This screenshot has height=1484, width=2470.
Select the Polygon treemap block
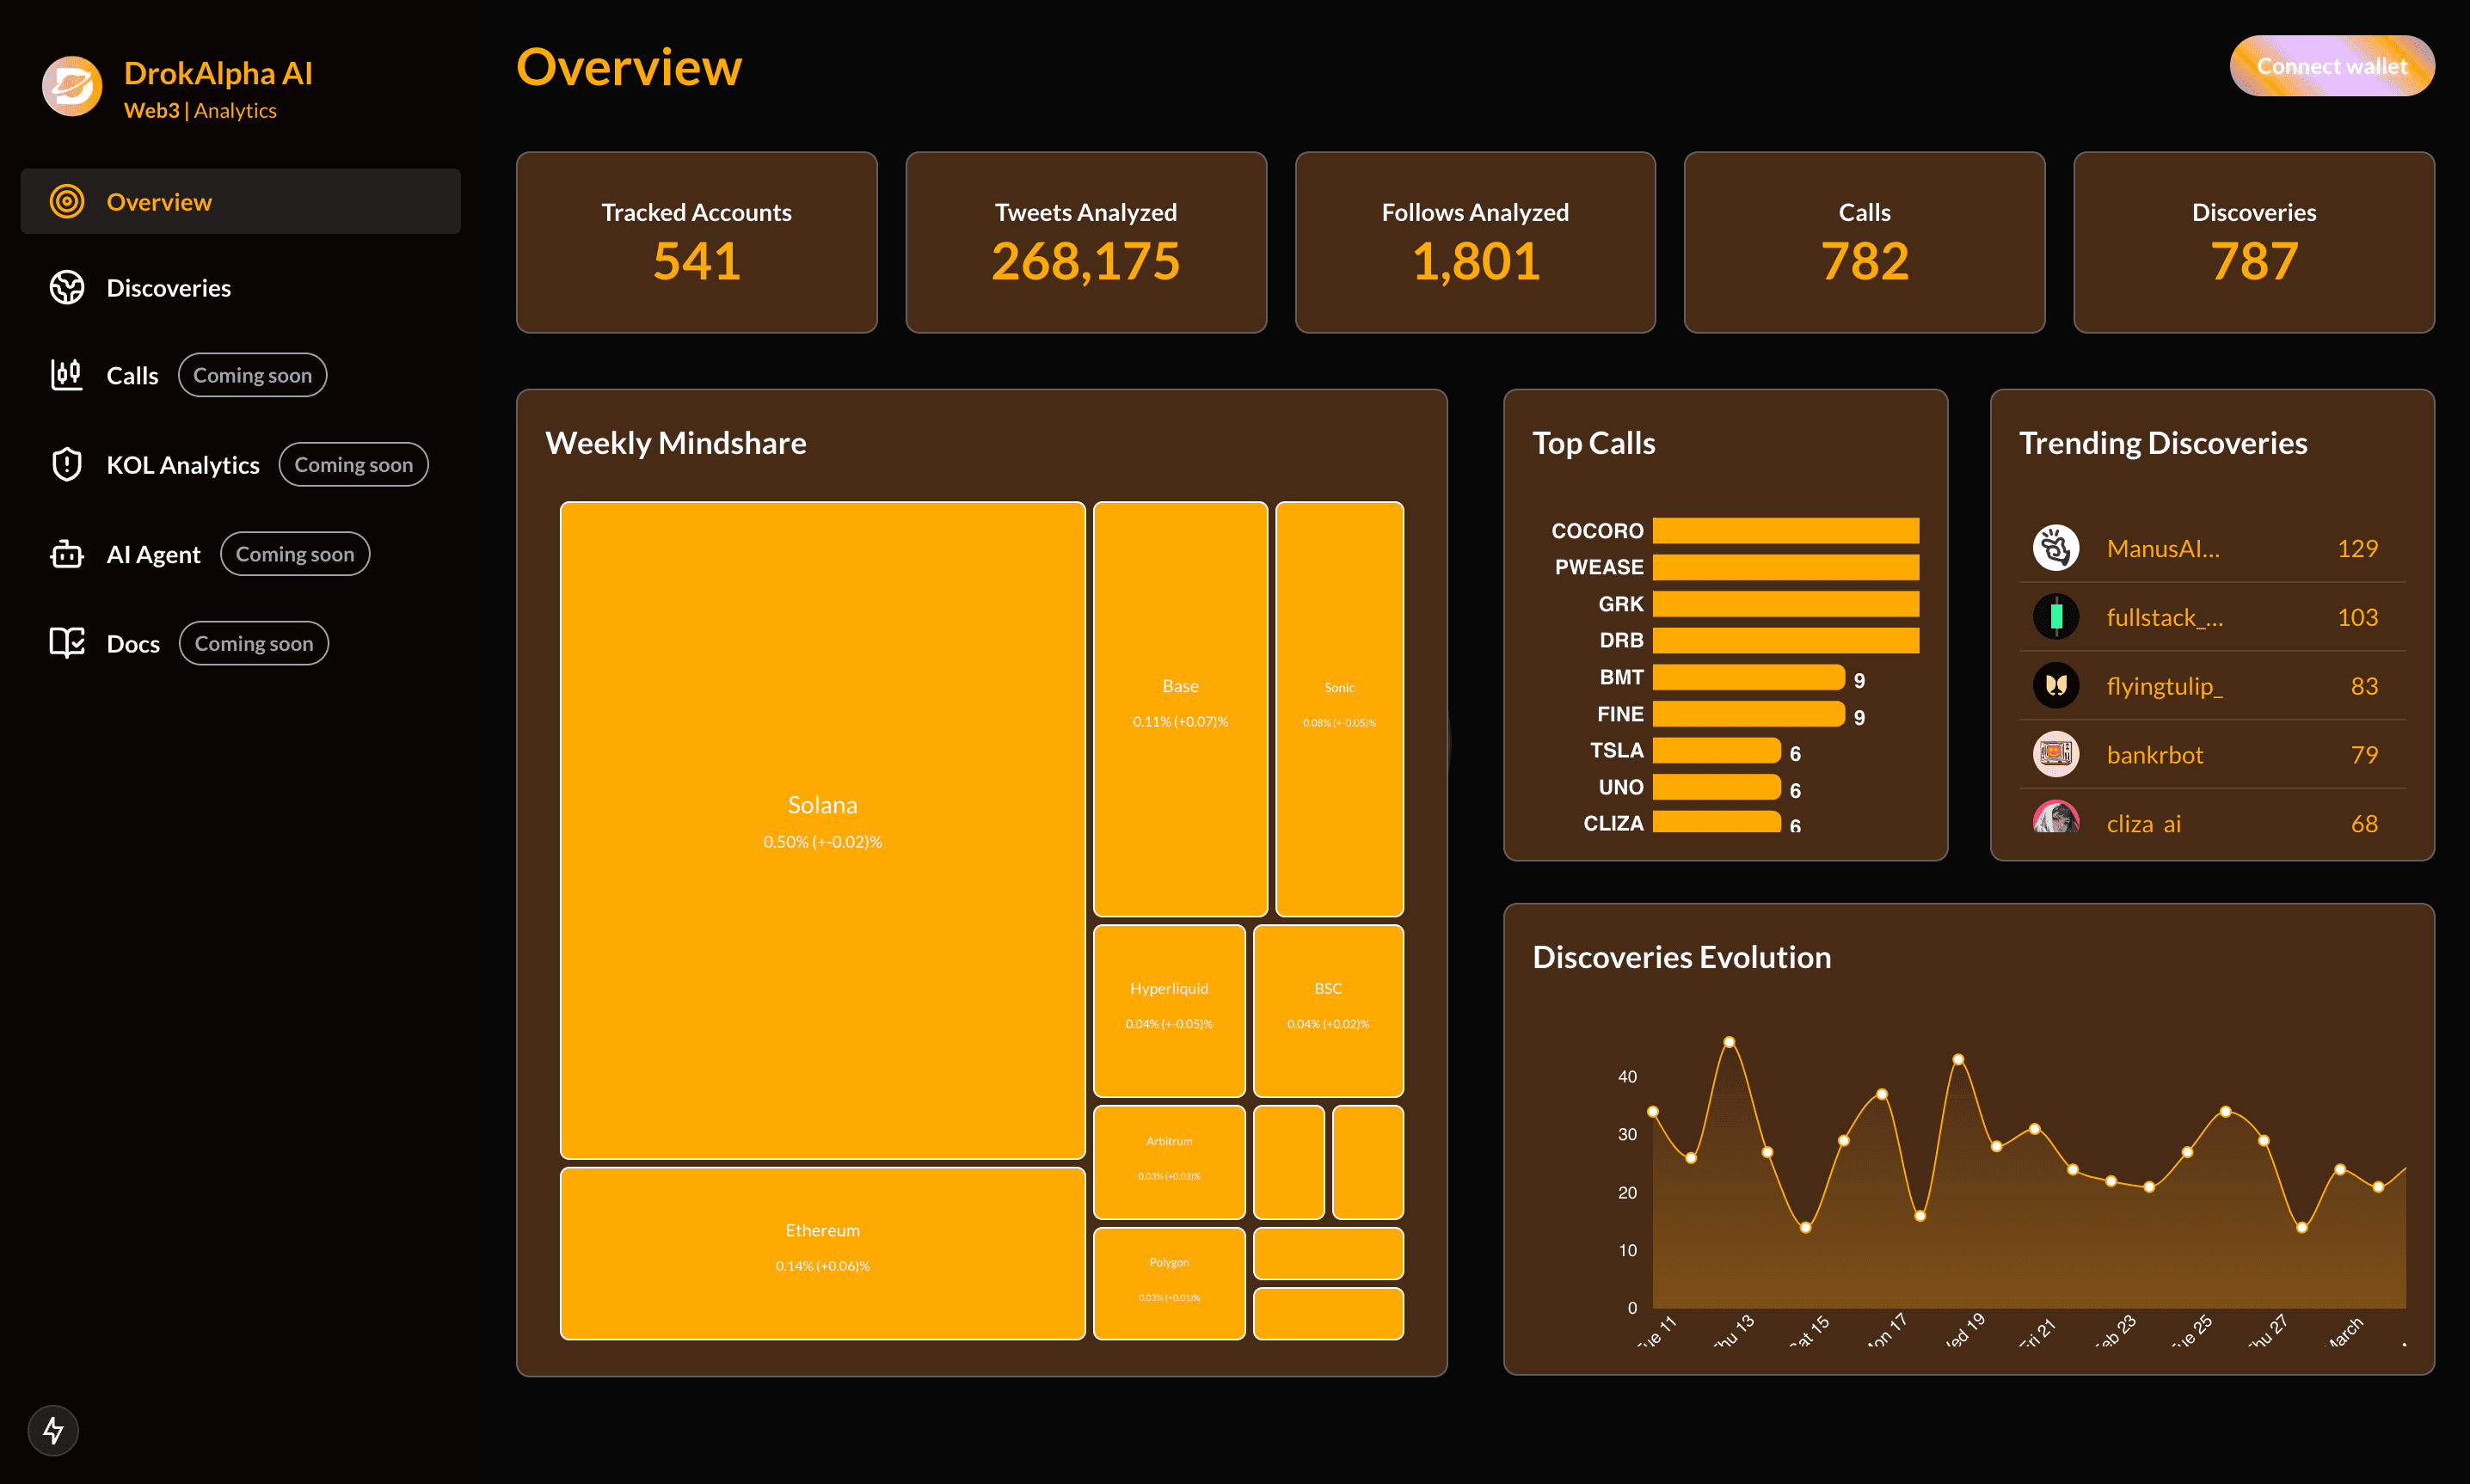coord(1169,1283)
